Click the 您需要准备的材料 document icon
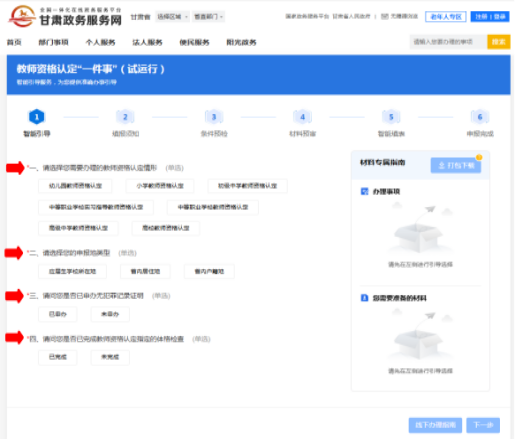Image resolution: width=516 pixels, height=439 pixels. pyautogui.click(x=365, y=298)
